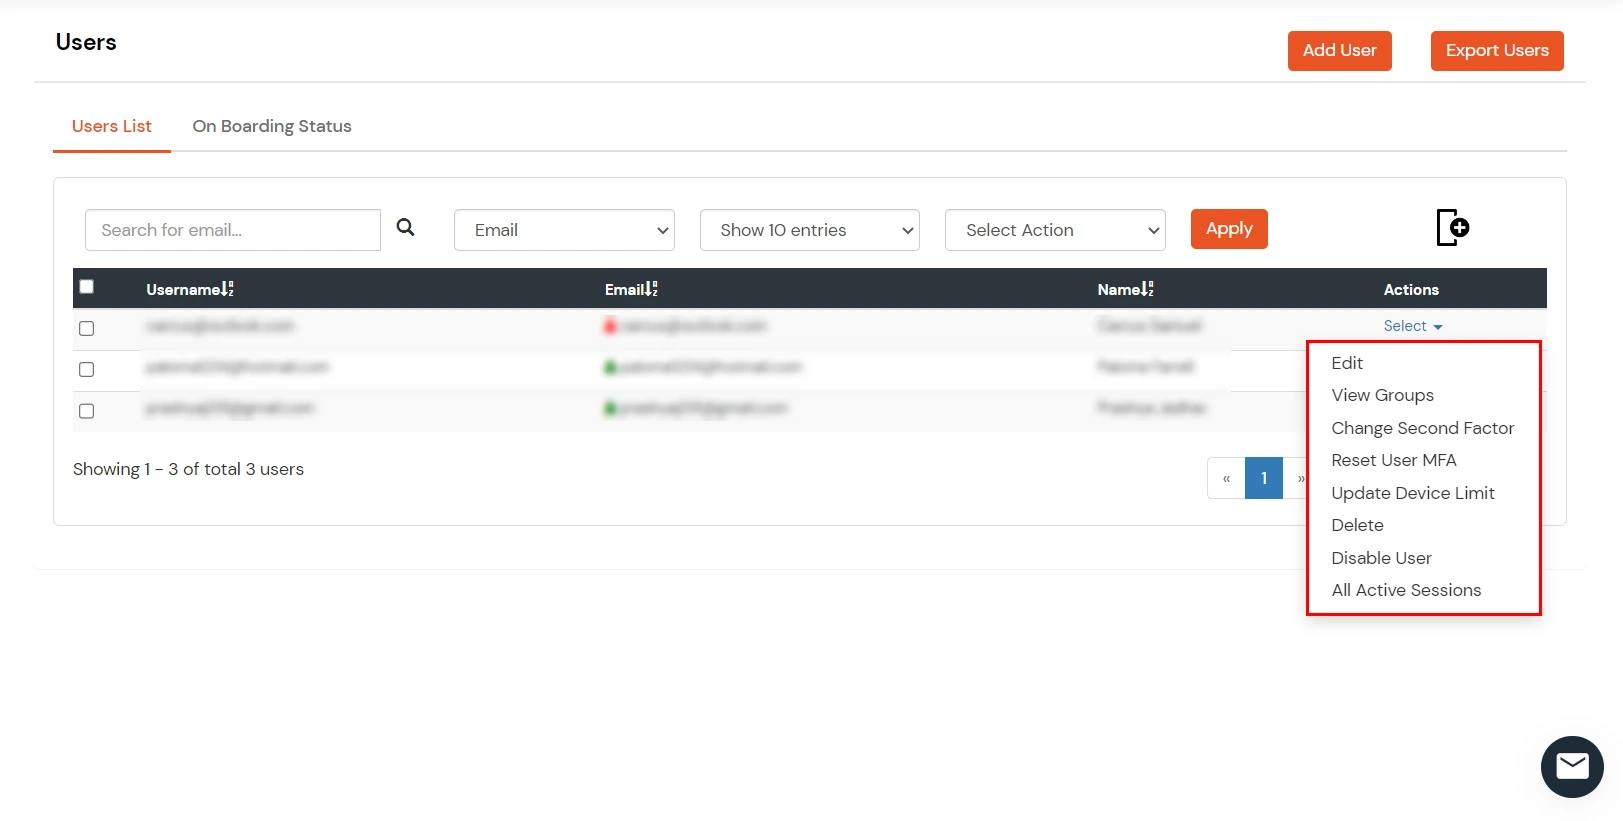Check the first user row checkbox
This screenshot has width=1623, height=821.
[x=87, y=328]
